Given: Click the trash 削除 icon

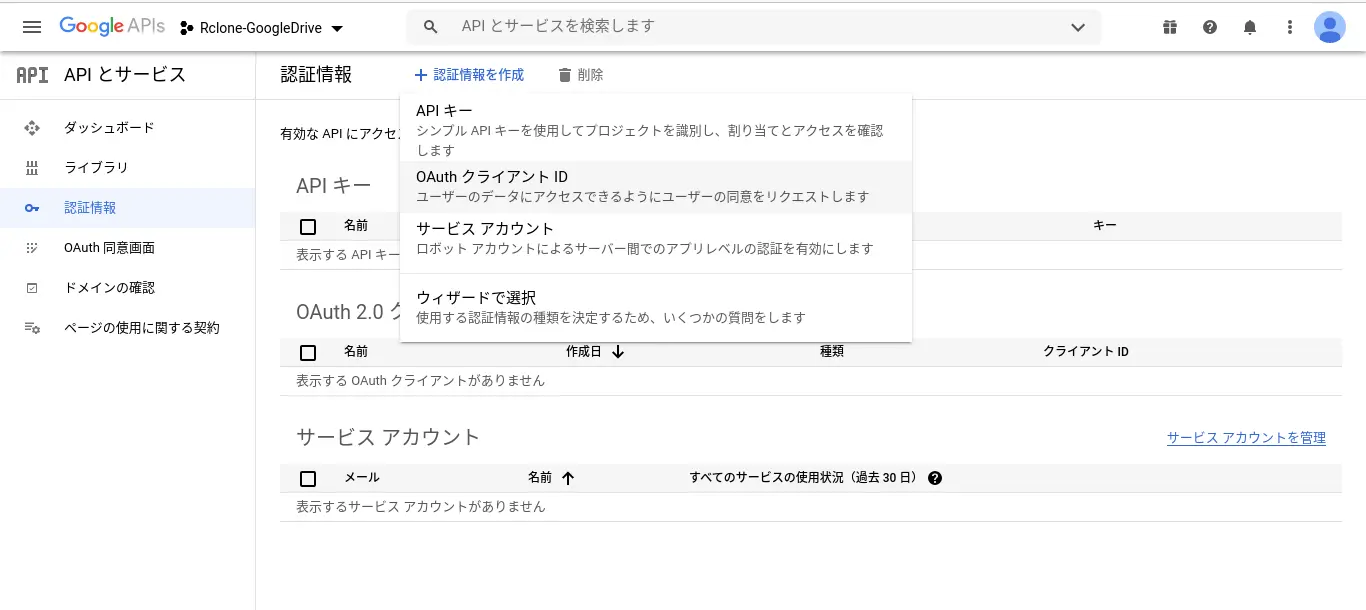Looking at the screenshot, I should (x=565, y=75).
